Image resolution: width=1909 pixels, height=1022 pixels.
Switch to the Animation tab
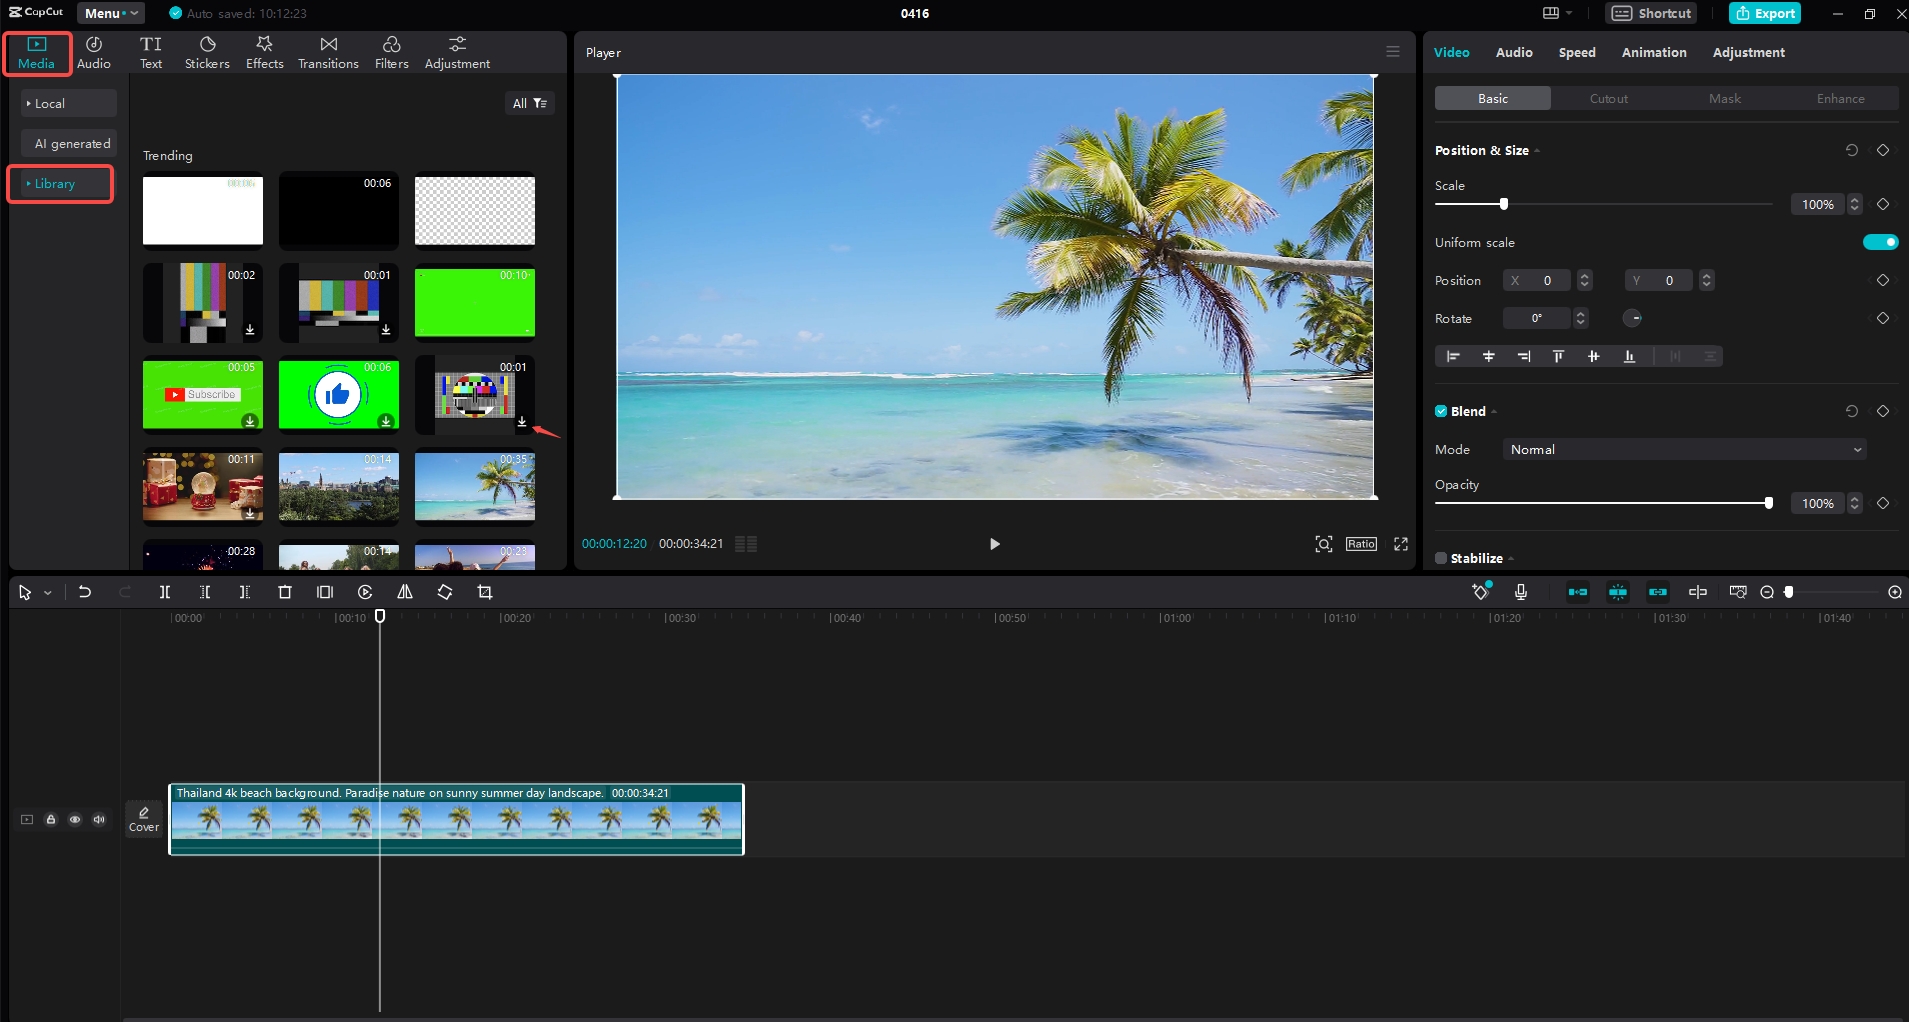coord(1653,52)
